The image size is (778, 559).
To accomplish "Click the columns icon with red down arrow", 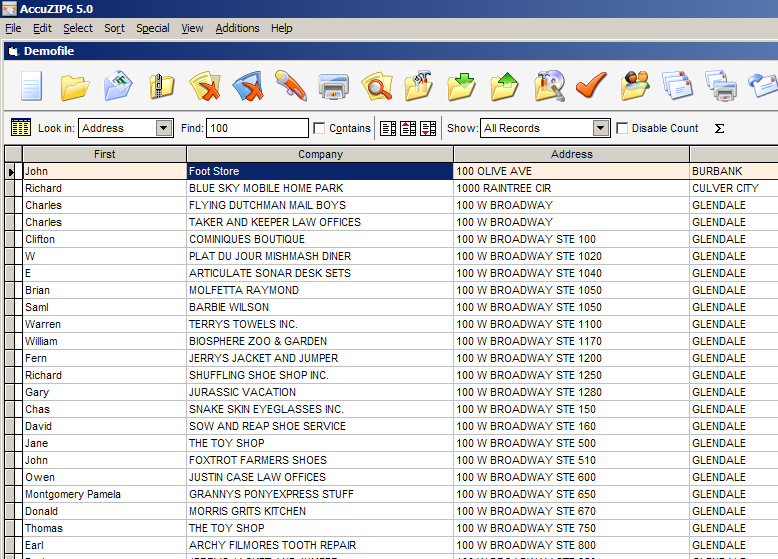I will point(428,128).
